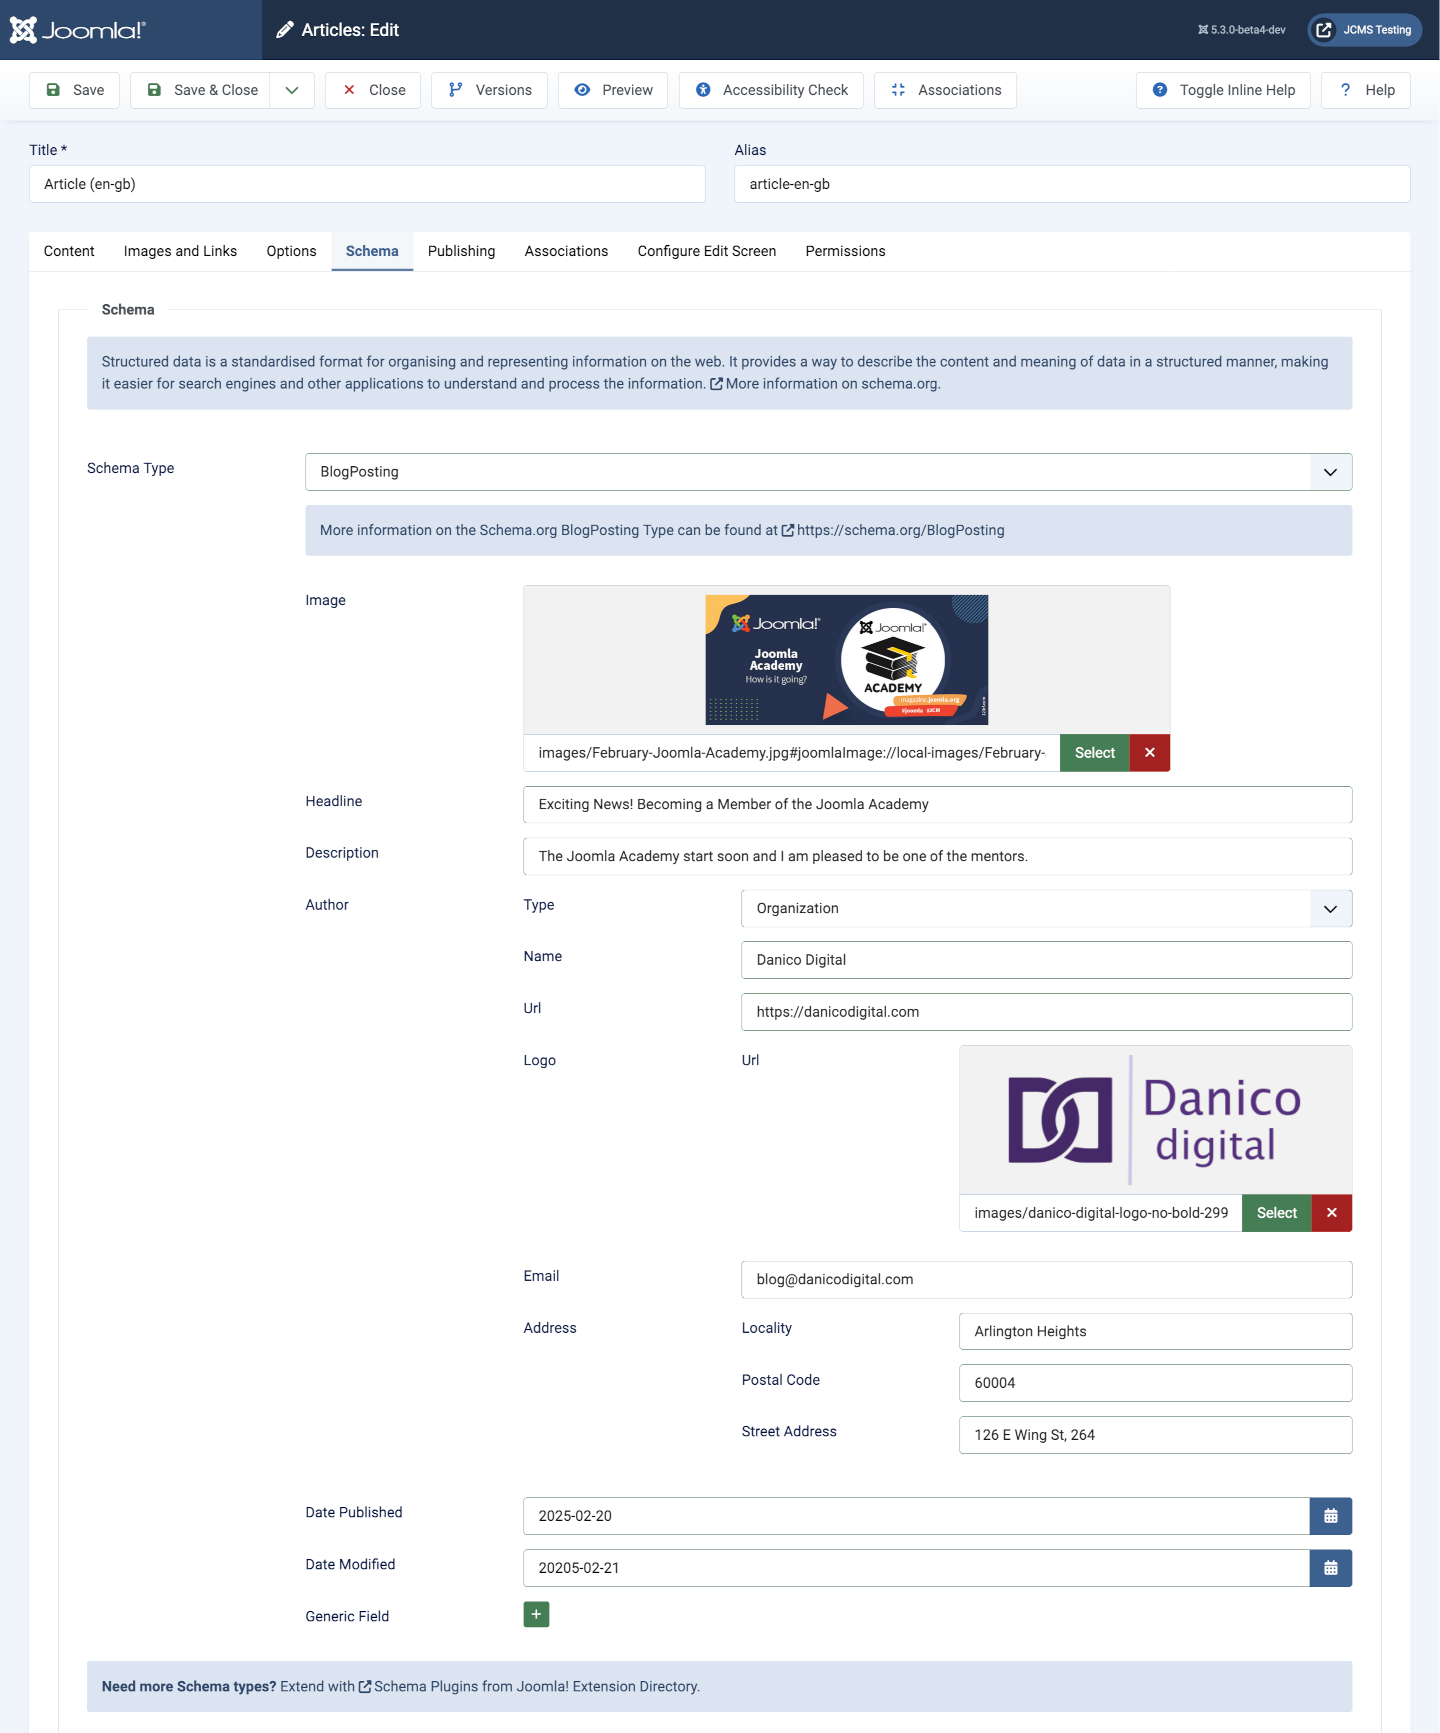
Task: Switch to the Publishing tab
Action: click(461, 251)
